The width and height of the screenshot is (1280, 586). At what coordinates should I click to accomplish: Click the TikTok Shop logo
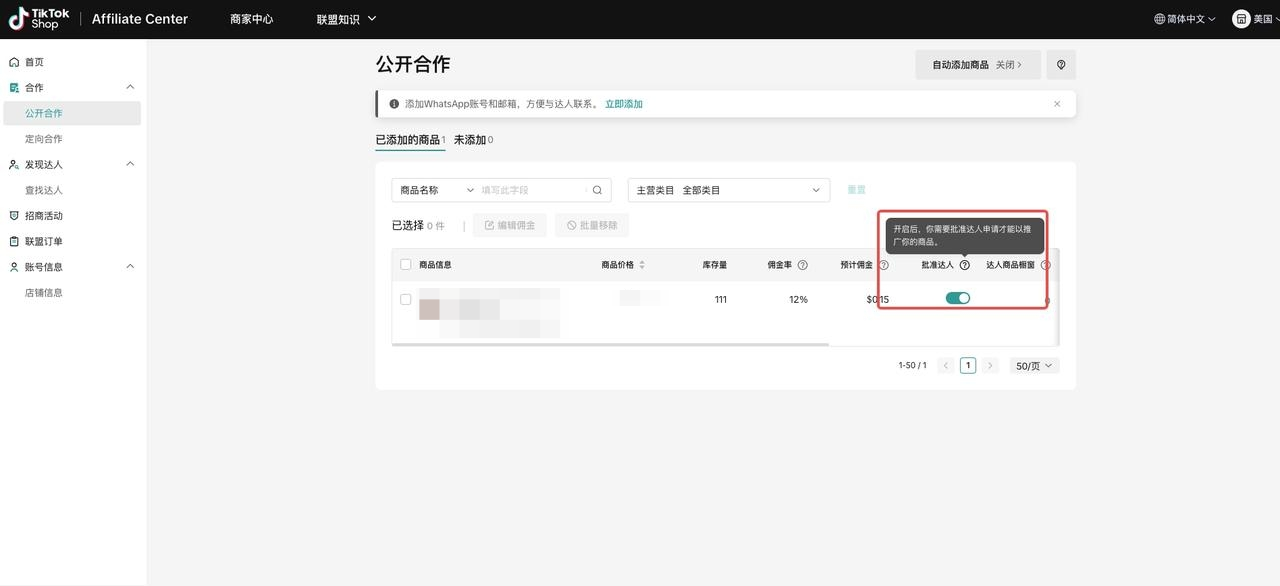(x=40, y=19)
